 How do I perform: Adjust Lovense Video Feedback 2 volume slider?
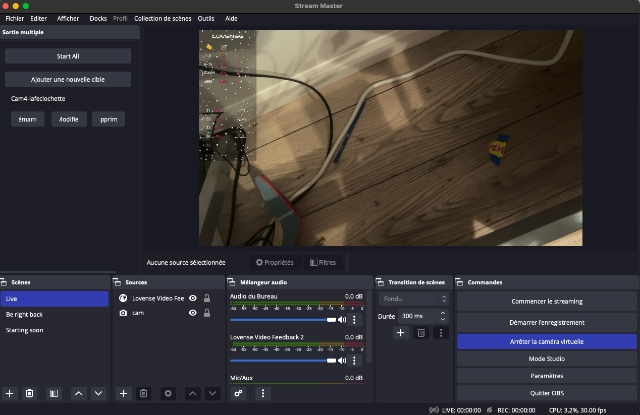283,360
